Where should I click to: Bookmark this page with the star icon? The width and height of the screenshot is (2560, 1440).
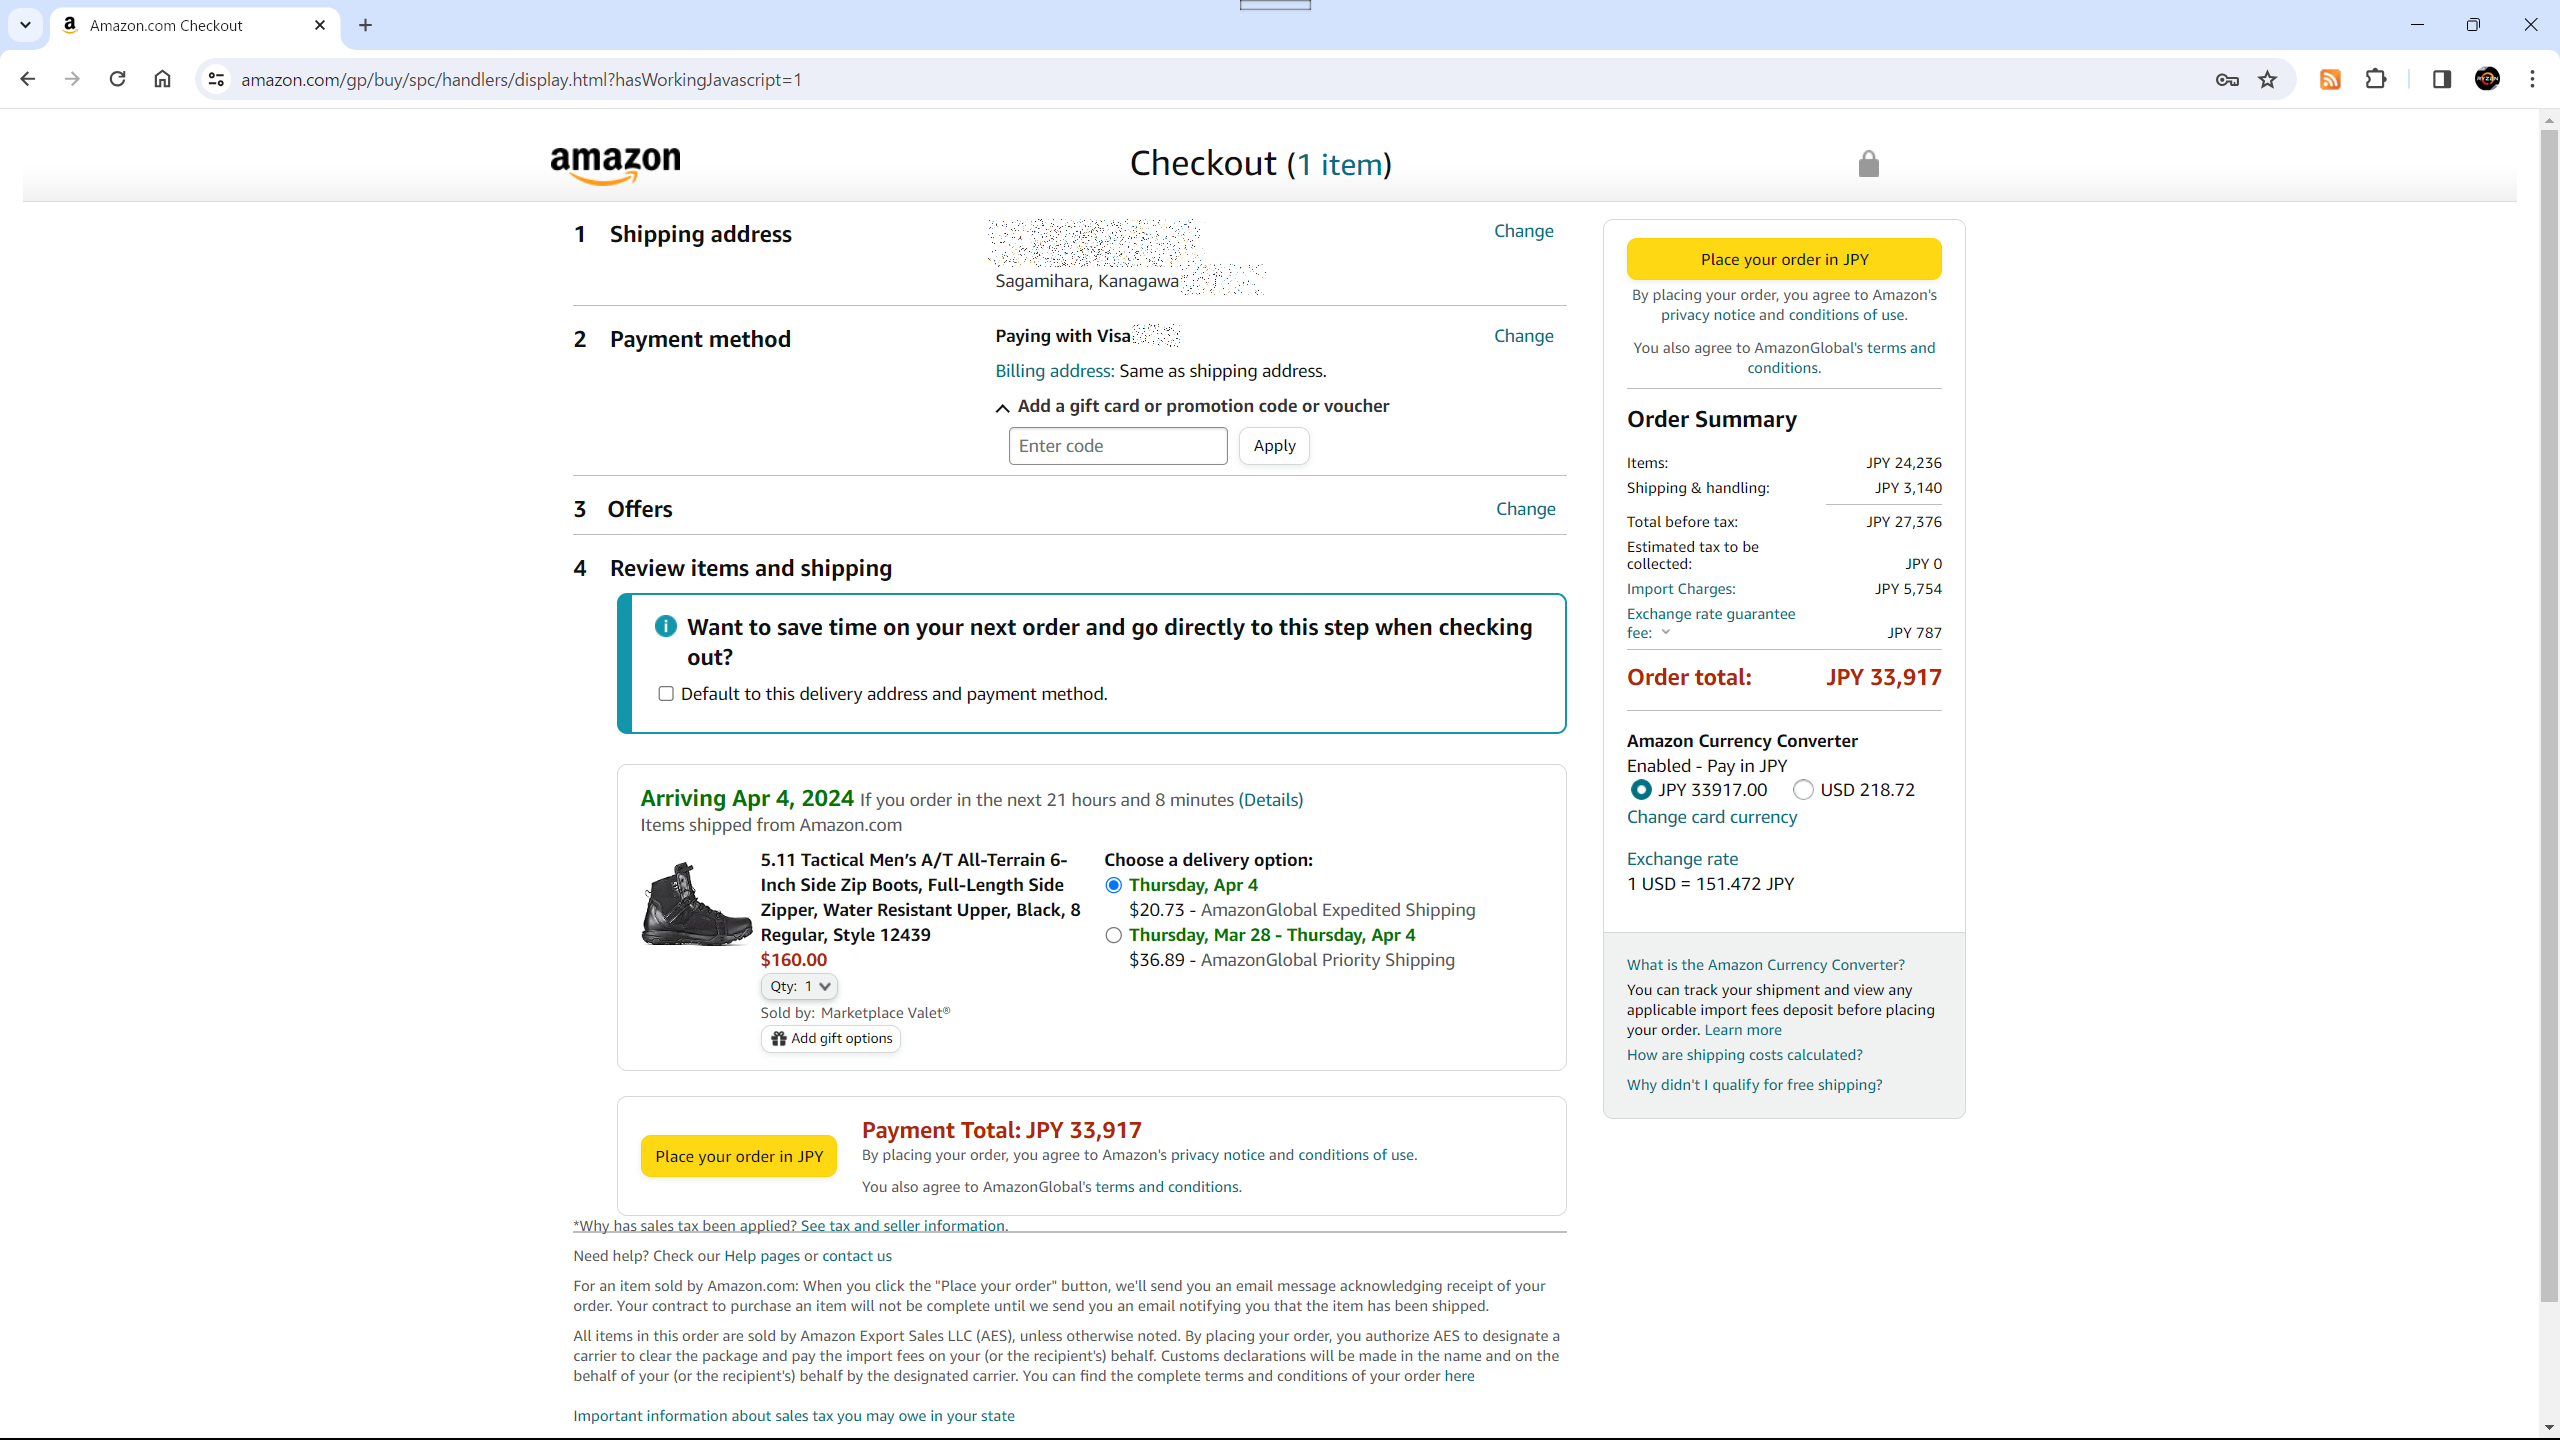[2267, 80]
